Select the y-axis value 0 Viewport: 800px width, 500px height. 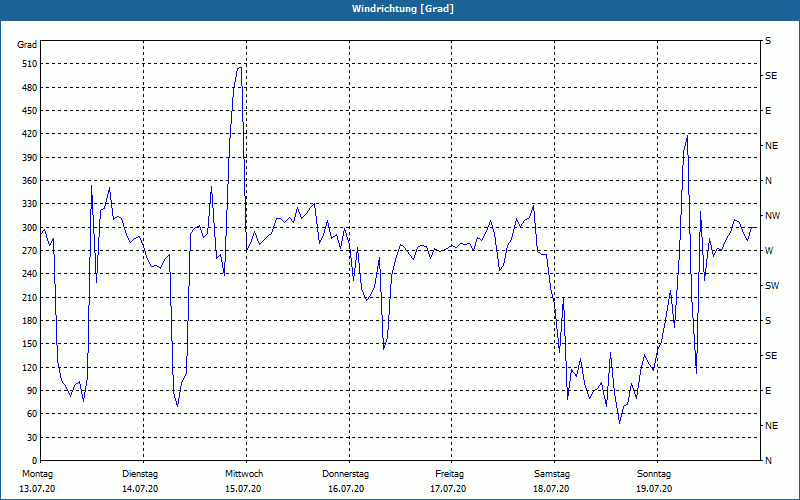click(x=35, y=461)
